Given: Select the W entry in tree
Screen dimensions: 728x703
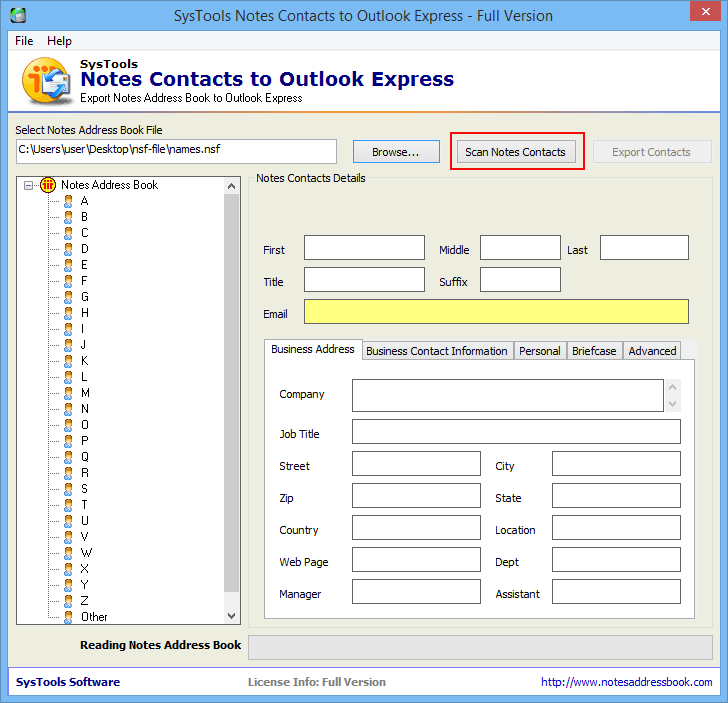Looking at the screenshot, I should 86,553.
